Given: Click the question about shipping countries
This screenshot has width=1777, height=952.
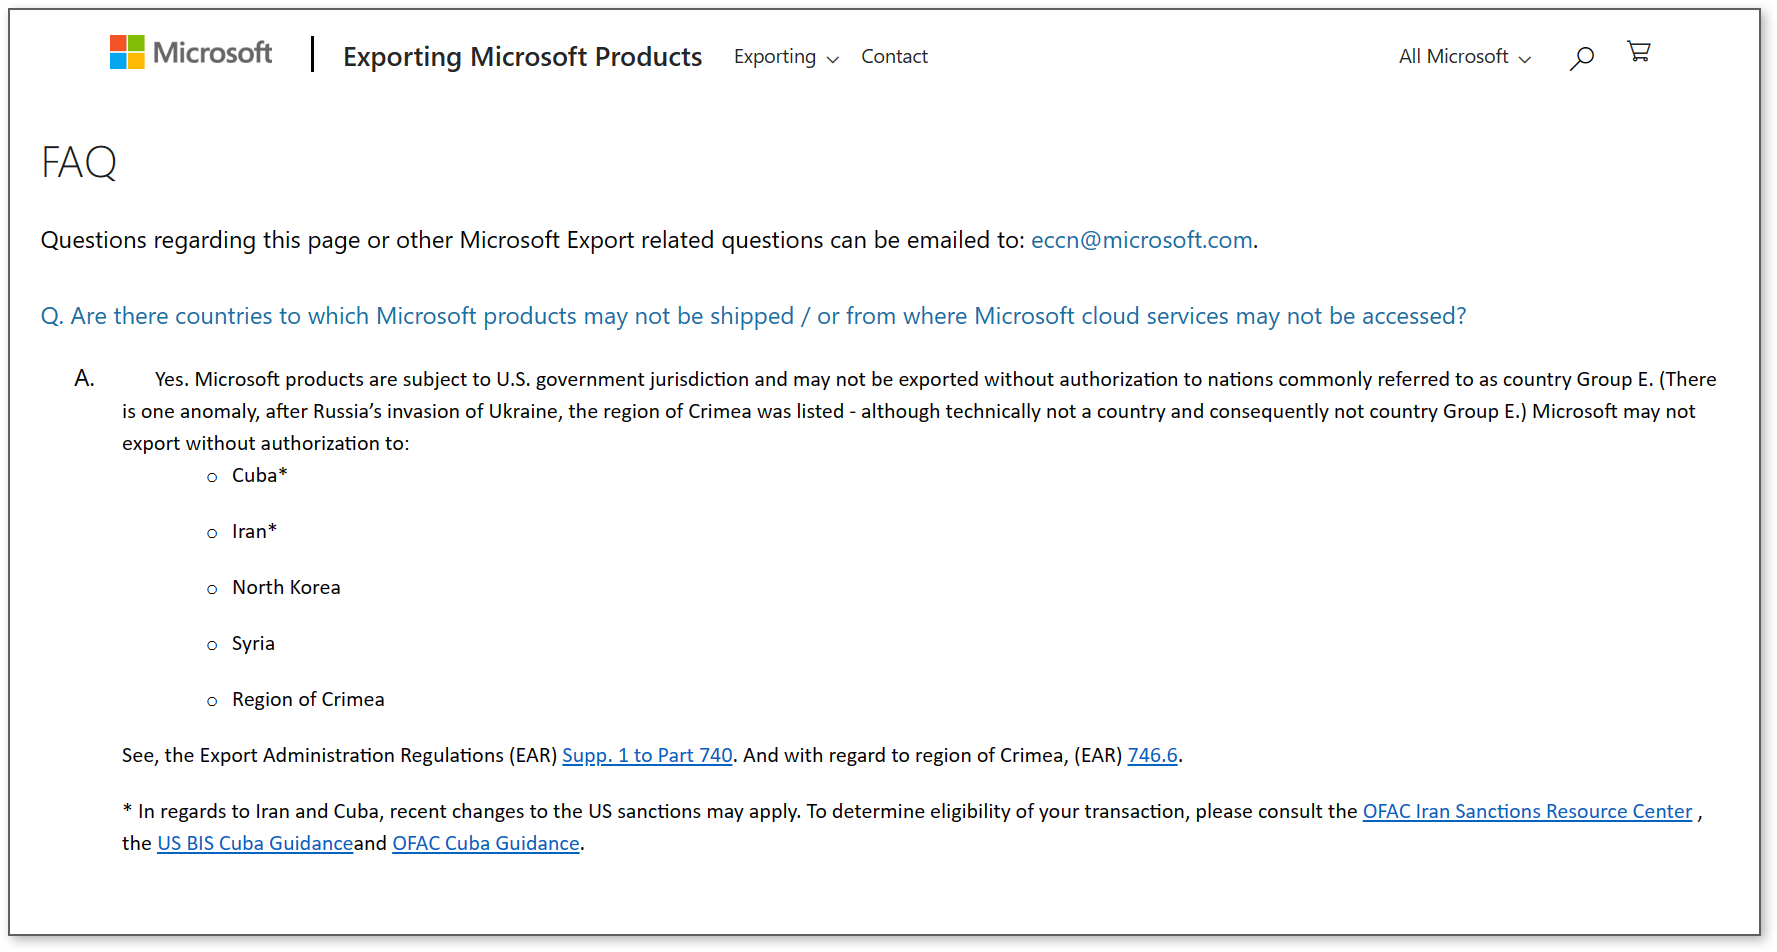Looking at the screenshot, I should point(753,316).
